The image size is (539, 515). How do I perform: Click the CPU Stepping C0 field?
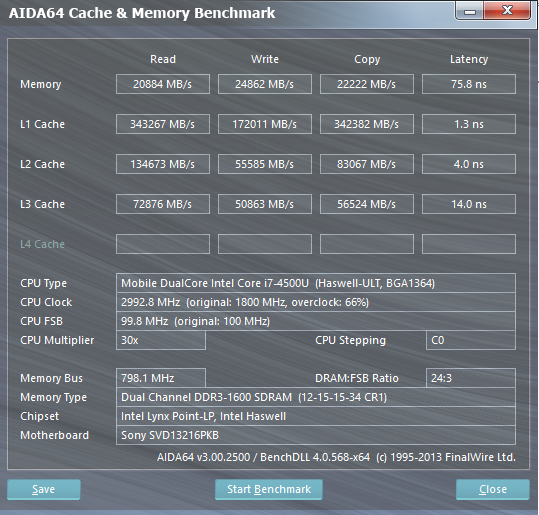(x=471, y=340)
